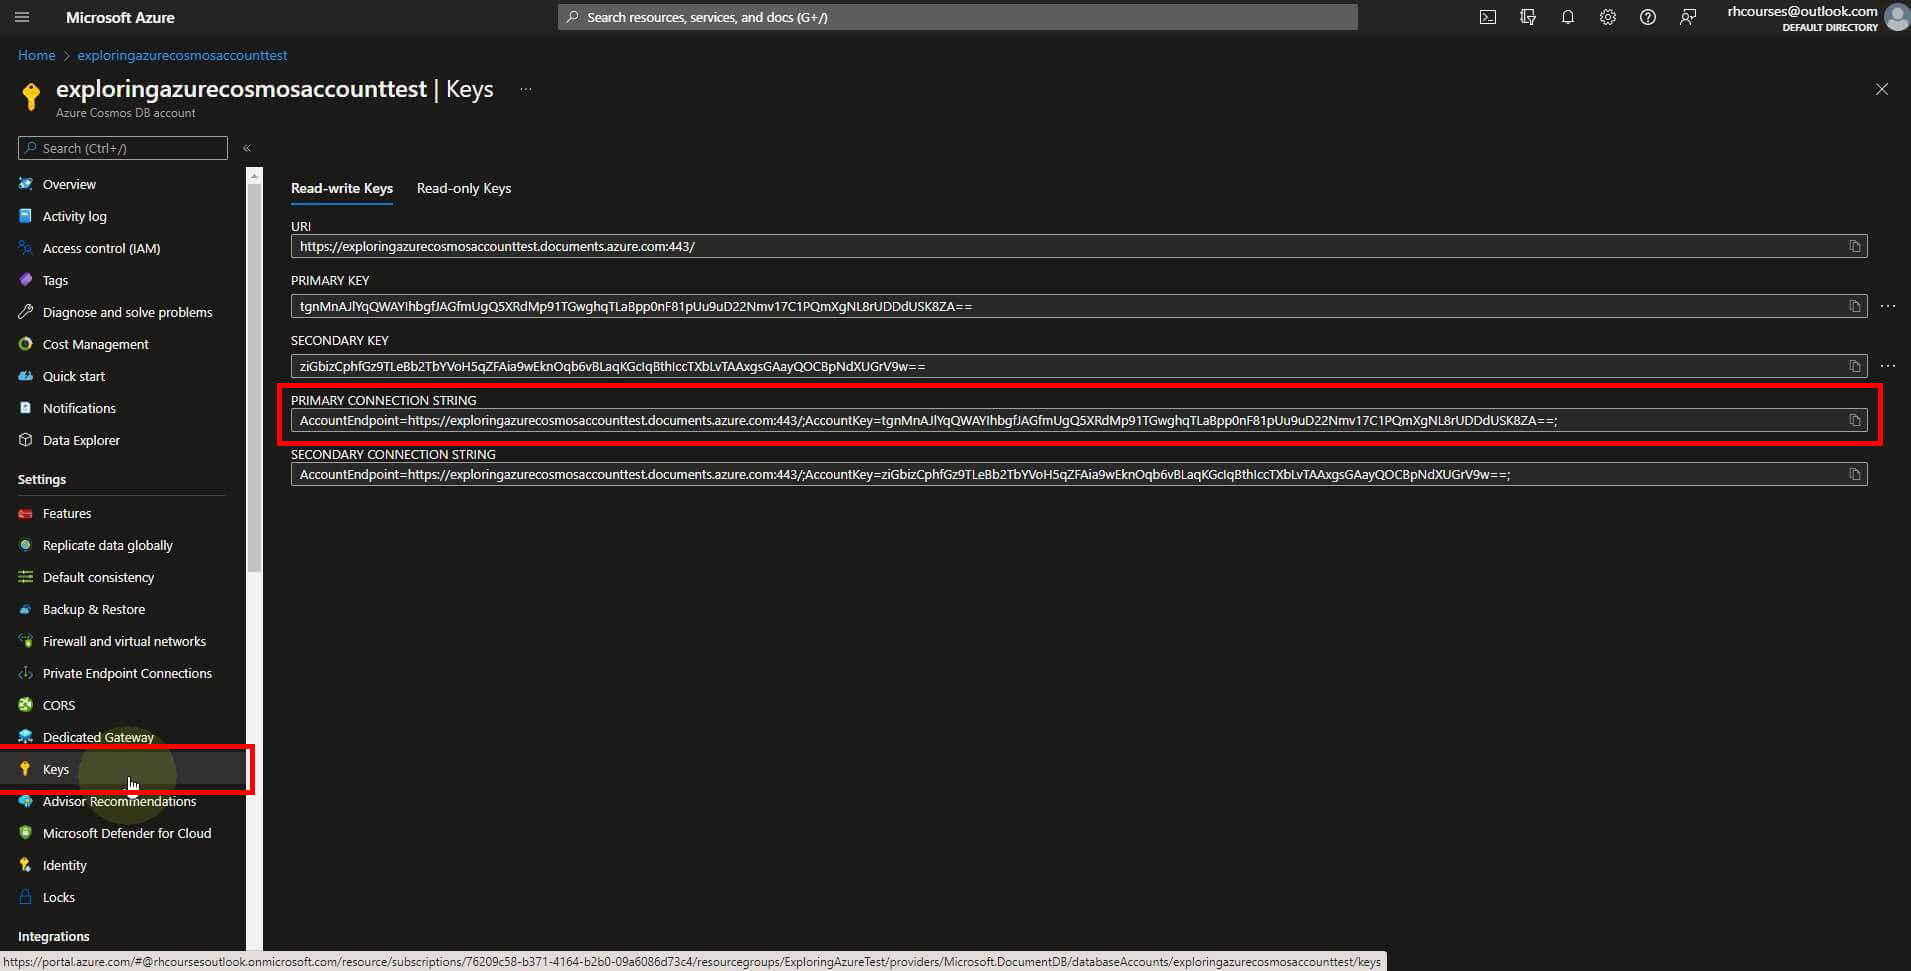Copy the Secondary Key value

(x=1855, y=366)
